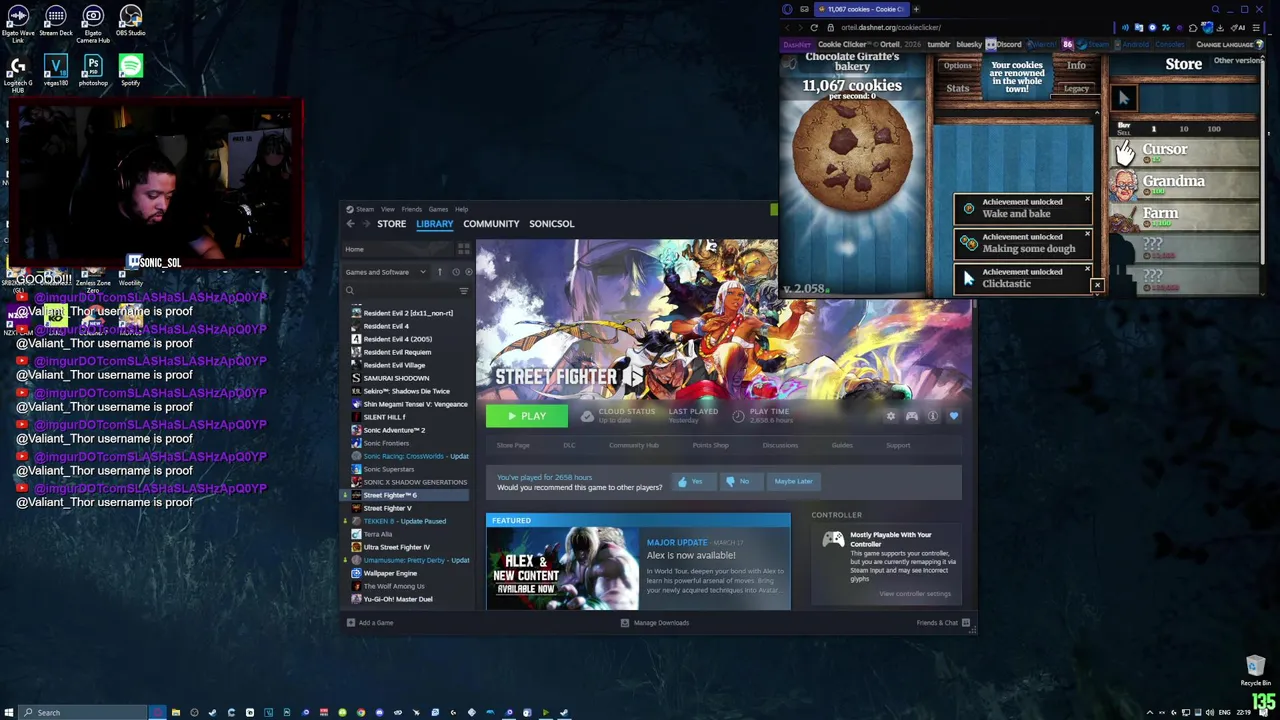Open the OBS Studio desktop shortcut
This screenshot has width=1280, height=720.
click(130, 22)
